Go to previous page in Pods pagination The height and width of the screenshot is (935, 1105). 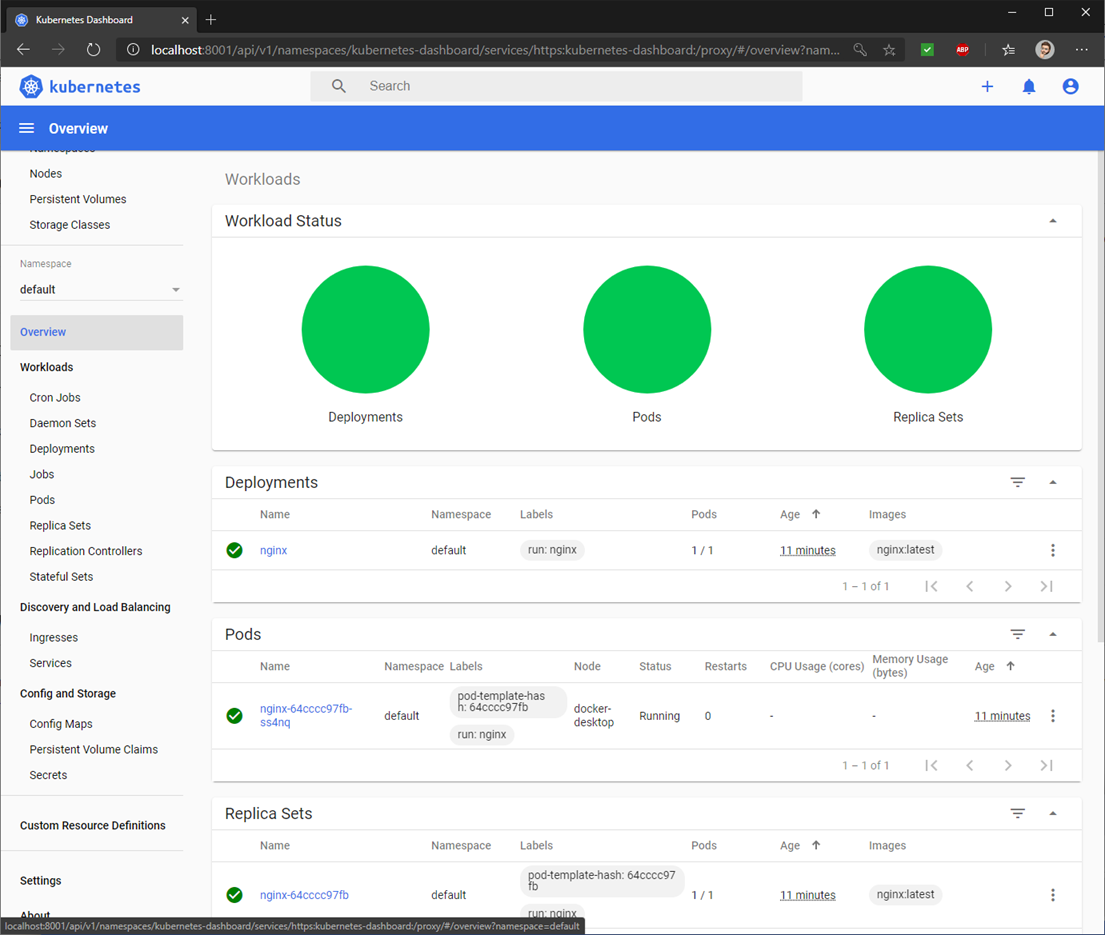coord(970,765)
